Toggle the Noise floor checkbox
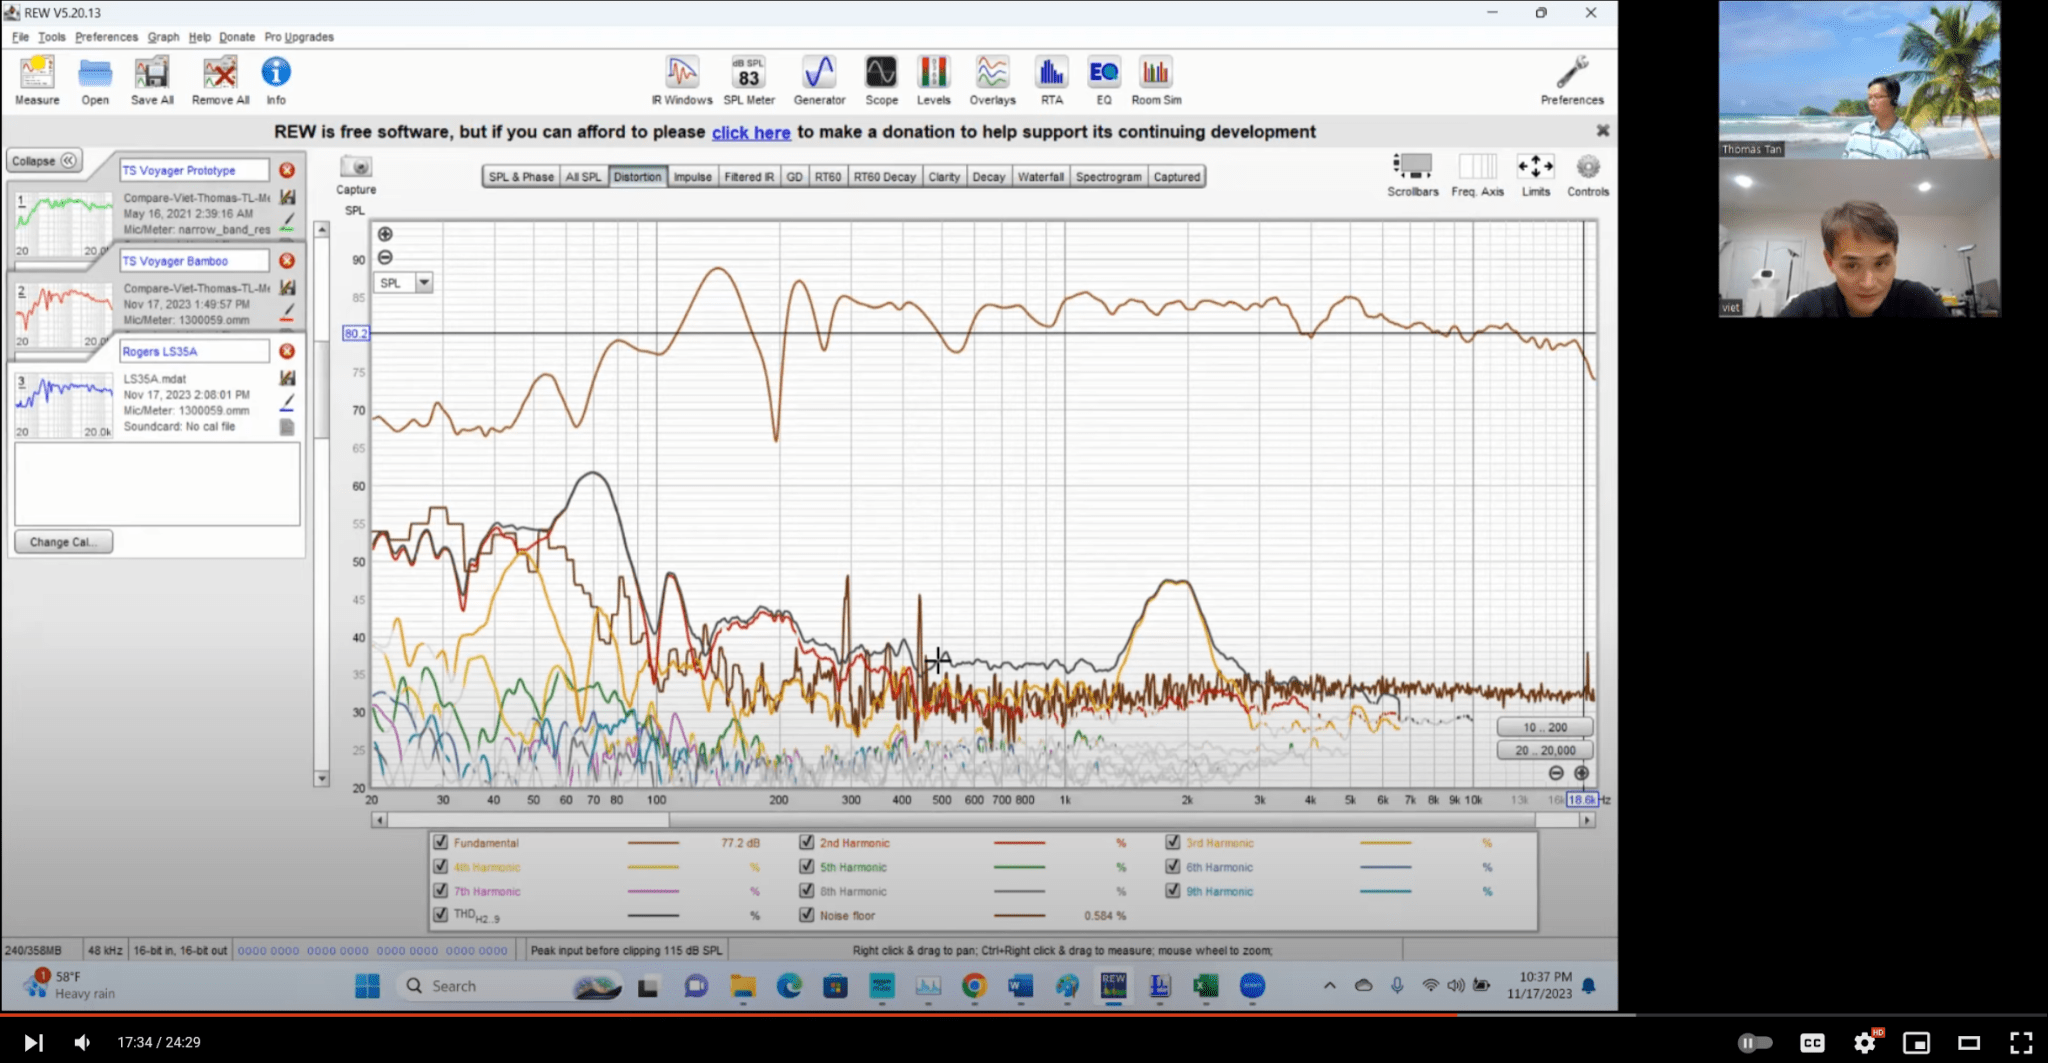Viewport: 2048px width, 1063px height. click(x=806, y=914)
